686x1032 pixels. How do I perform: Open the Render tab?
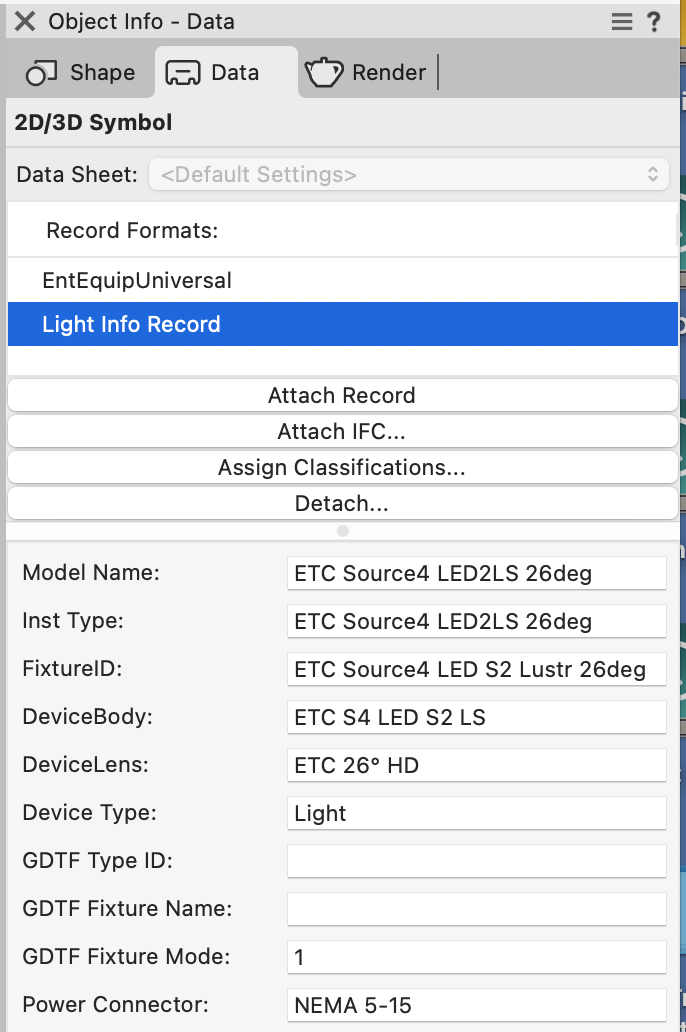click(366, 73)
